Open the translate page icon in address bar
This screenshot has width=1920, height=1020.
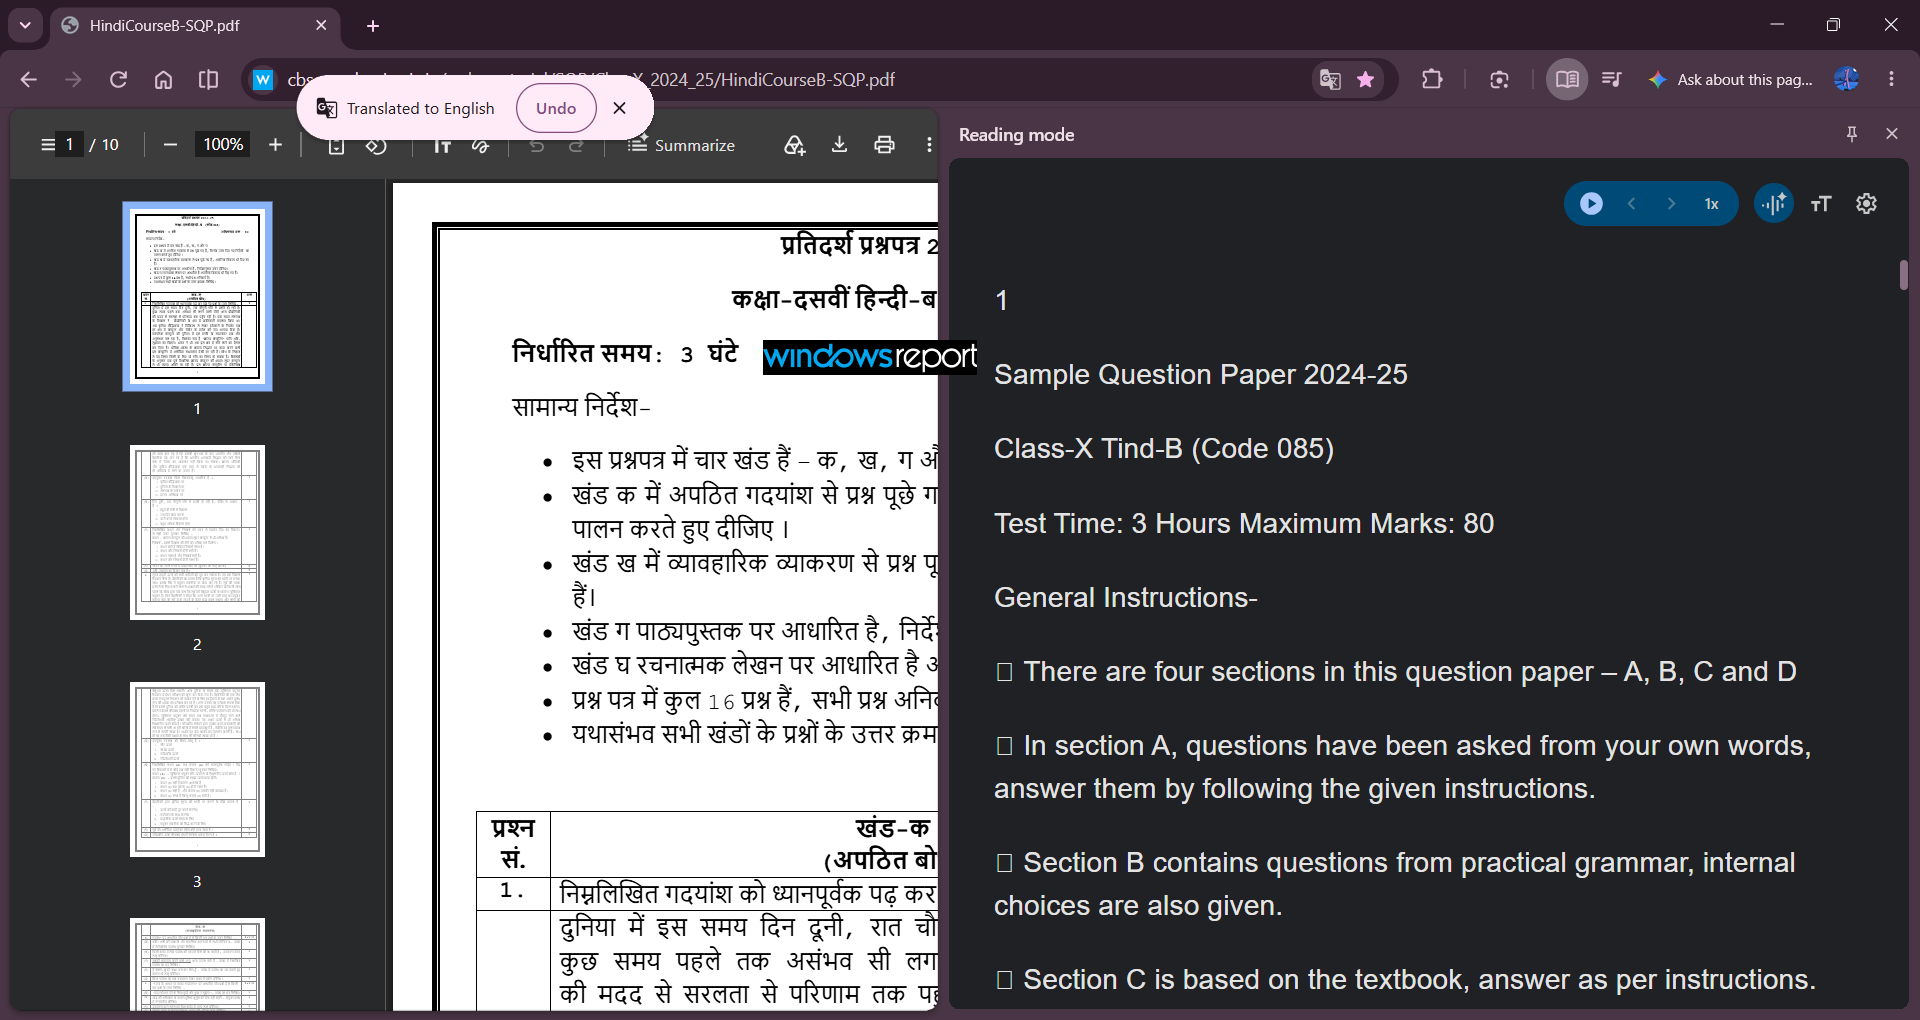(x=1330, y=80)
